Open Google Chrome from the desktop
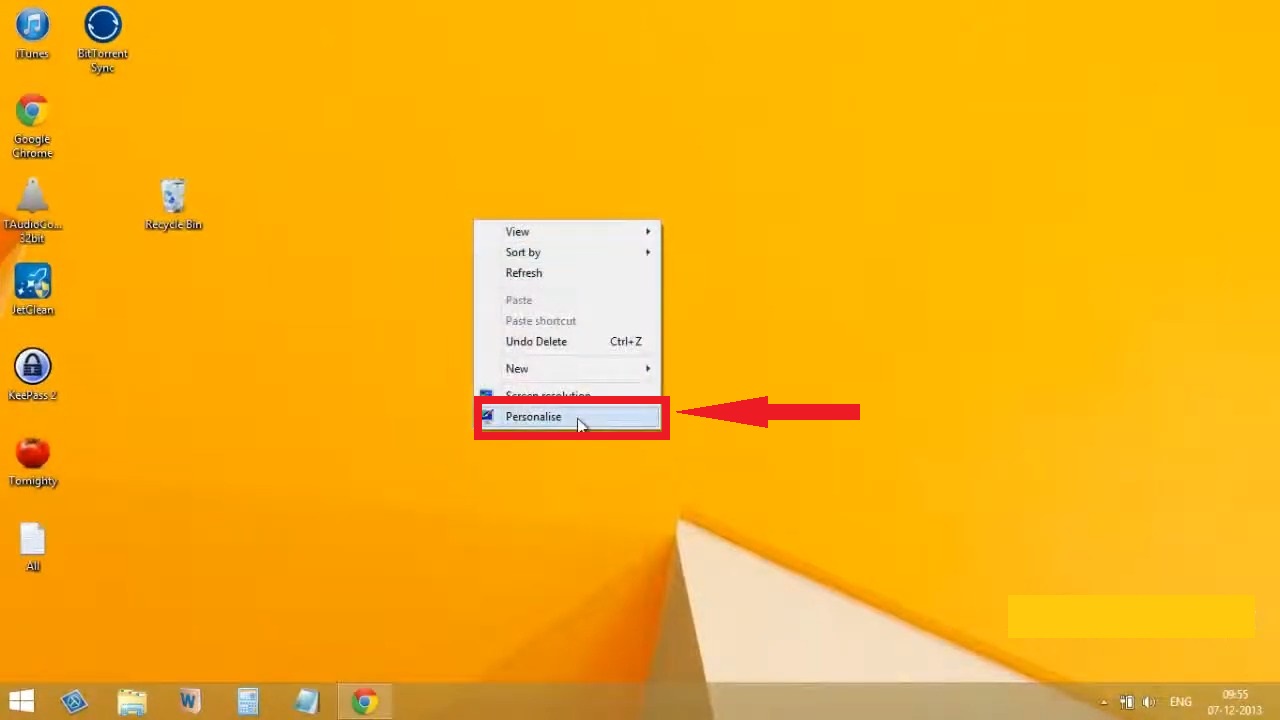Image resolution: width=1280 pixels, height=720 pixels. [x=32, y=111]
